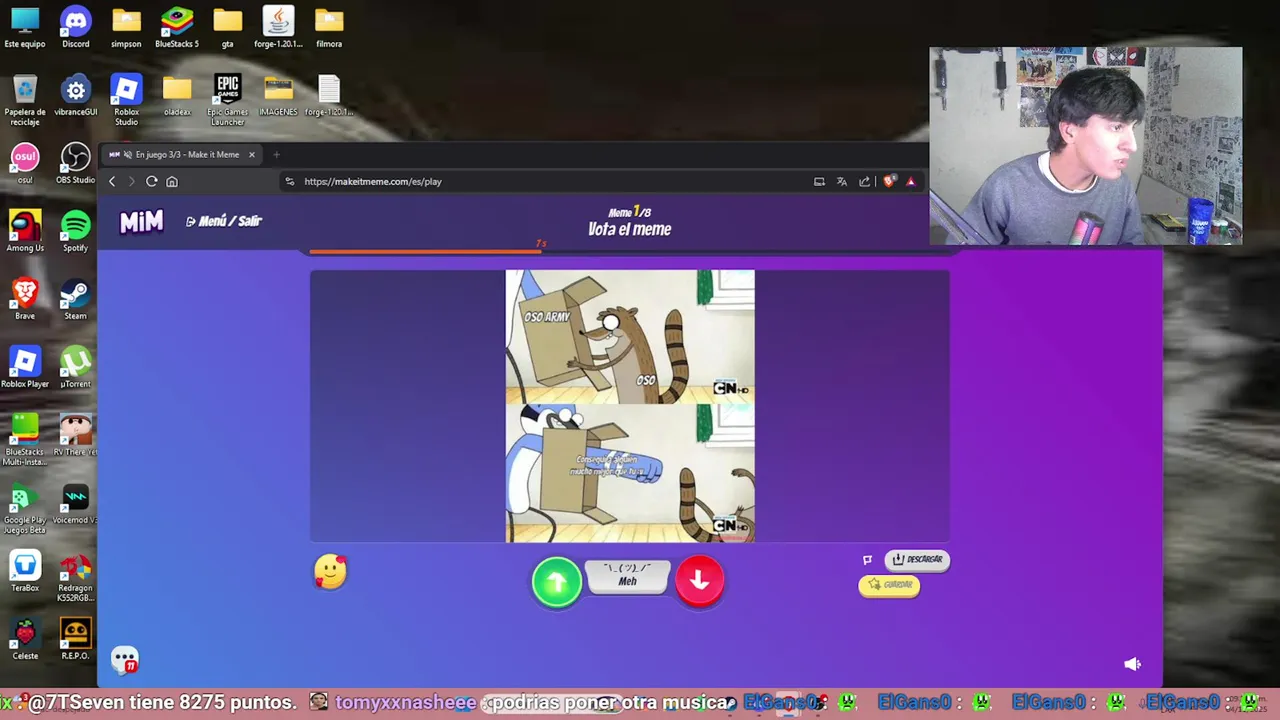This screenshot has height=720, width=1280.
Task: Open the emoji reaction picker
Action: [330, 572]
